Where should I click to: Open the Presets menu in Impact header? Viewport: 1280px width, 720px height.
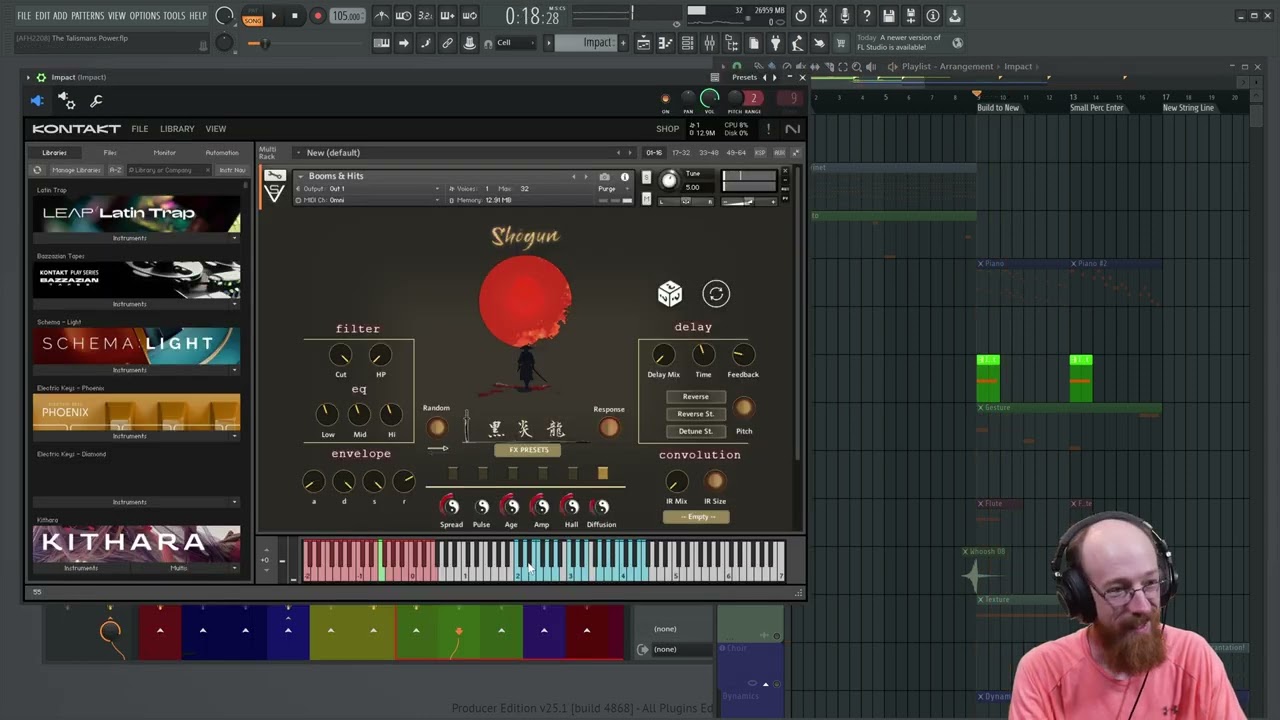coord(744,77)
